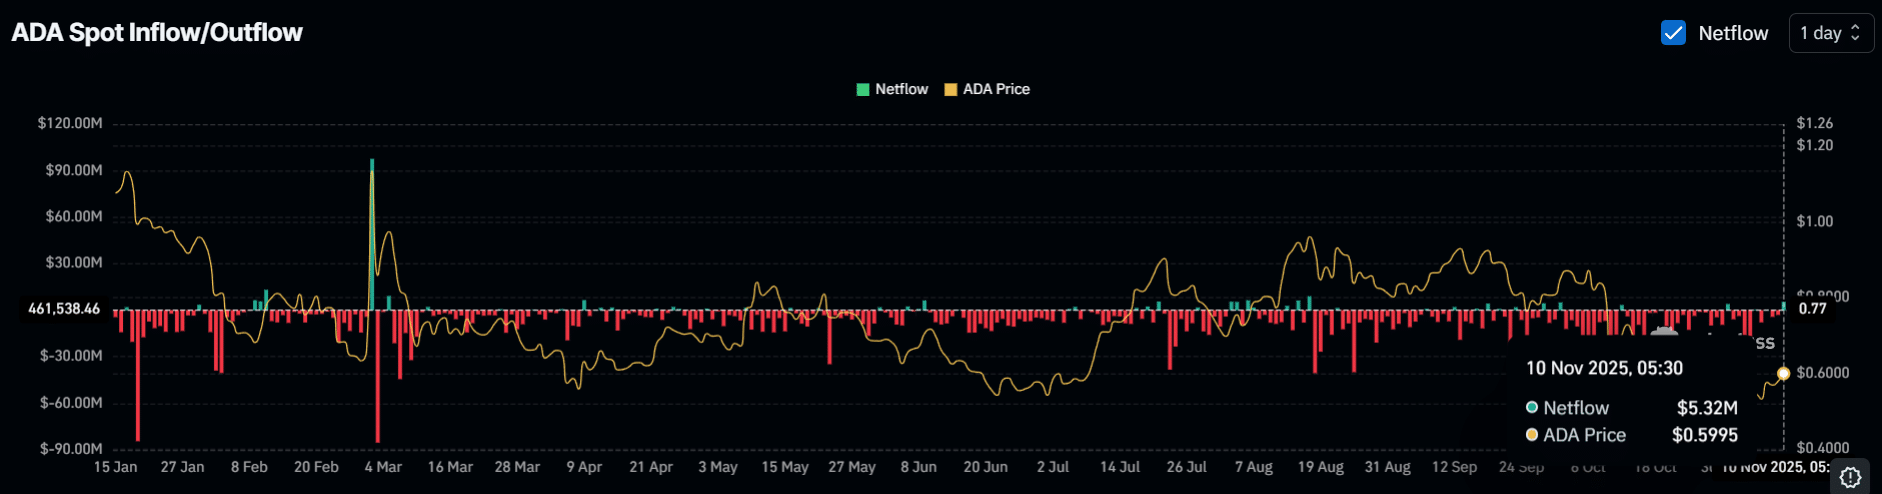Toggle the ADA Price legend series
Image resolution: width=1882 pixels, height=494 pixels.
pyautogui.click(x=987, y=89)
